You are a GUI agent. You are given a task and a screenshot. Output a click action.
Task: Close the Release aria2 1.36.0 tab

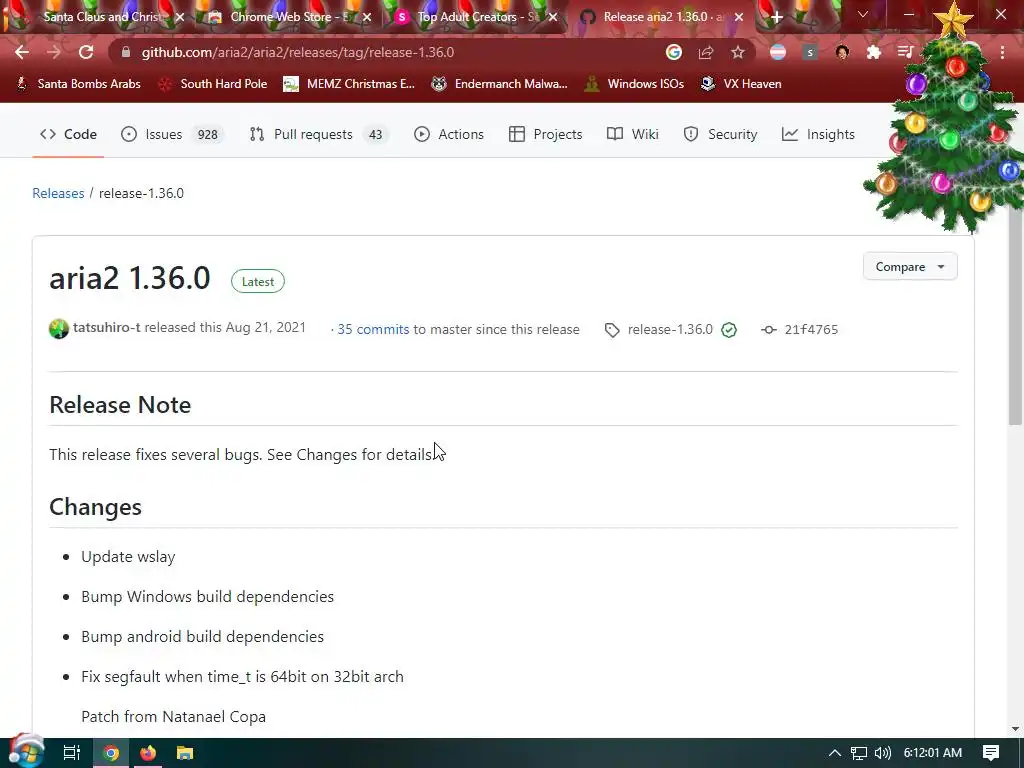tap(739, 17)
